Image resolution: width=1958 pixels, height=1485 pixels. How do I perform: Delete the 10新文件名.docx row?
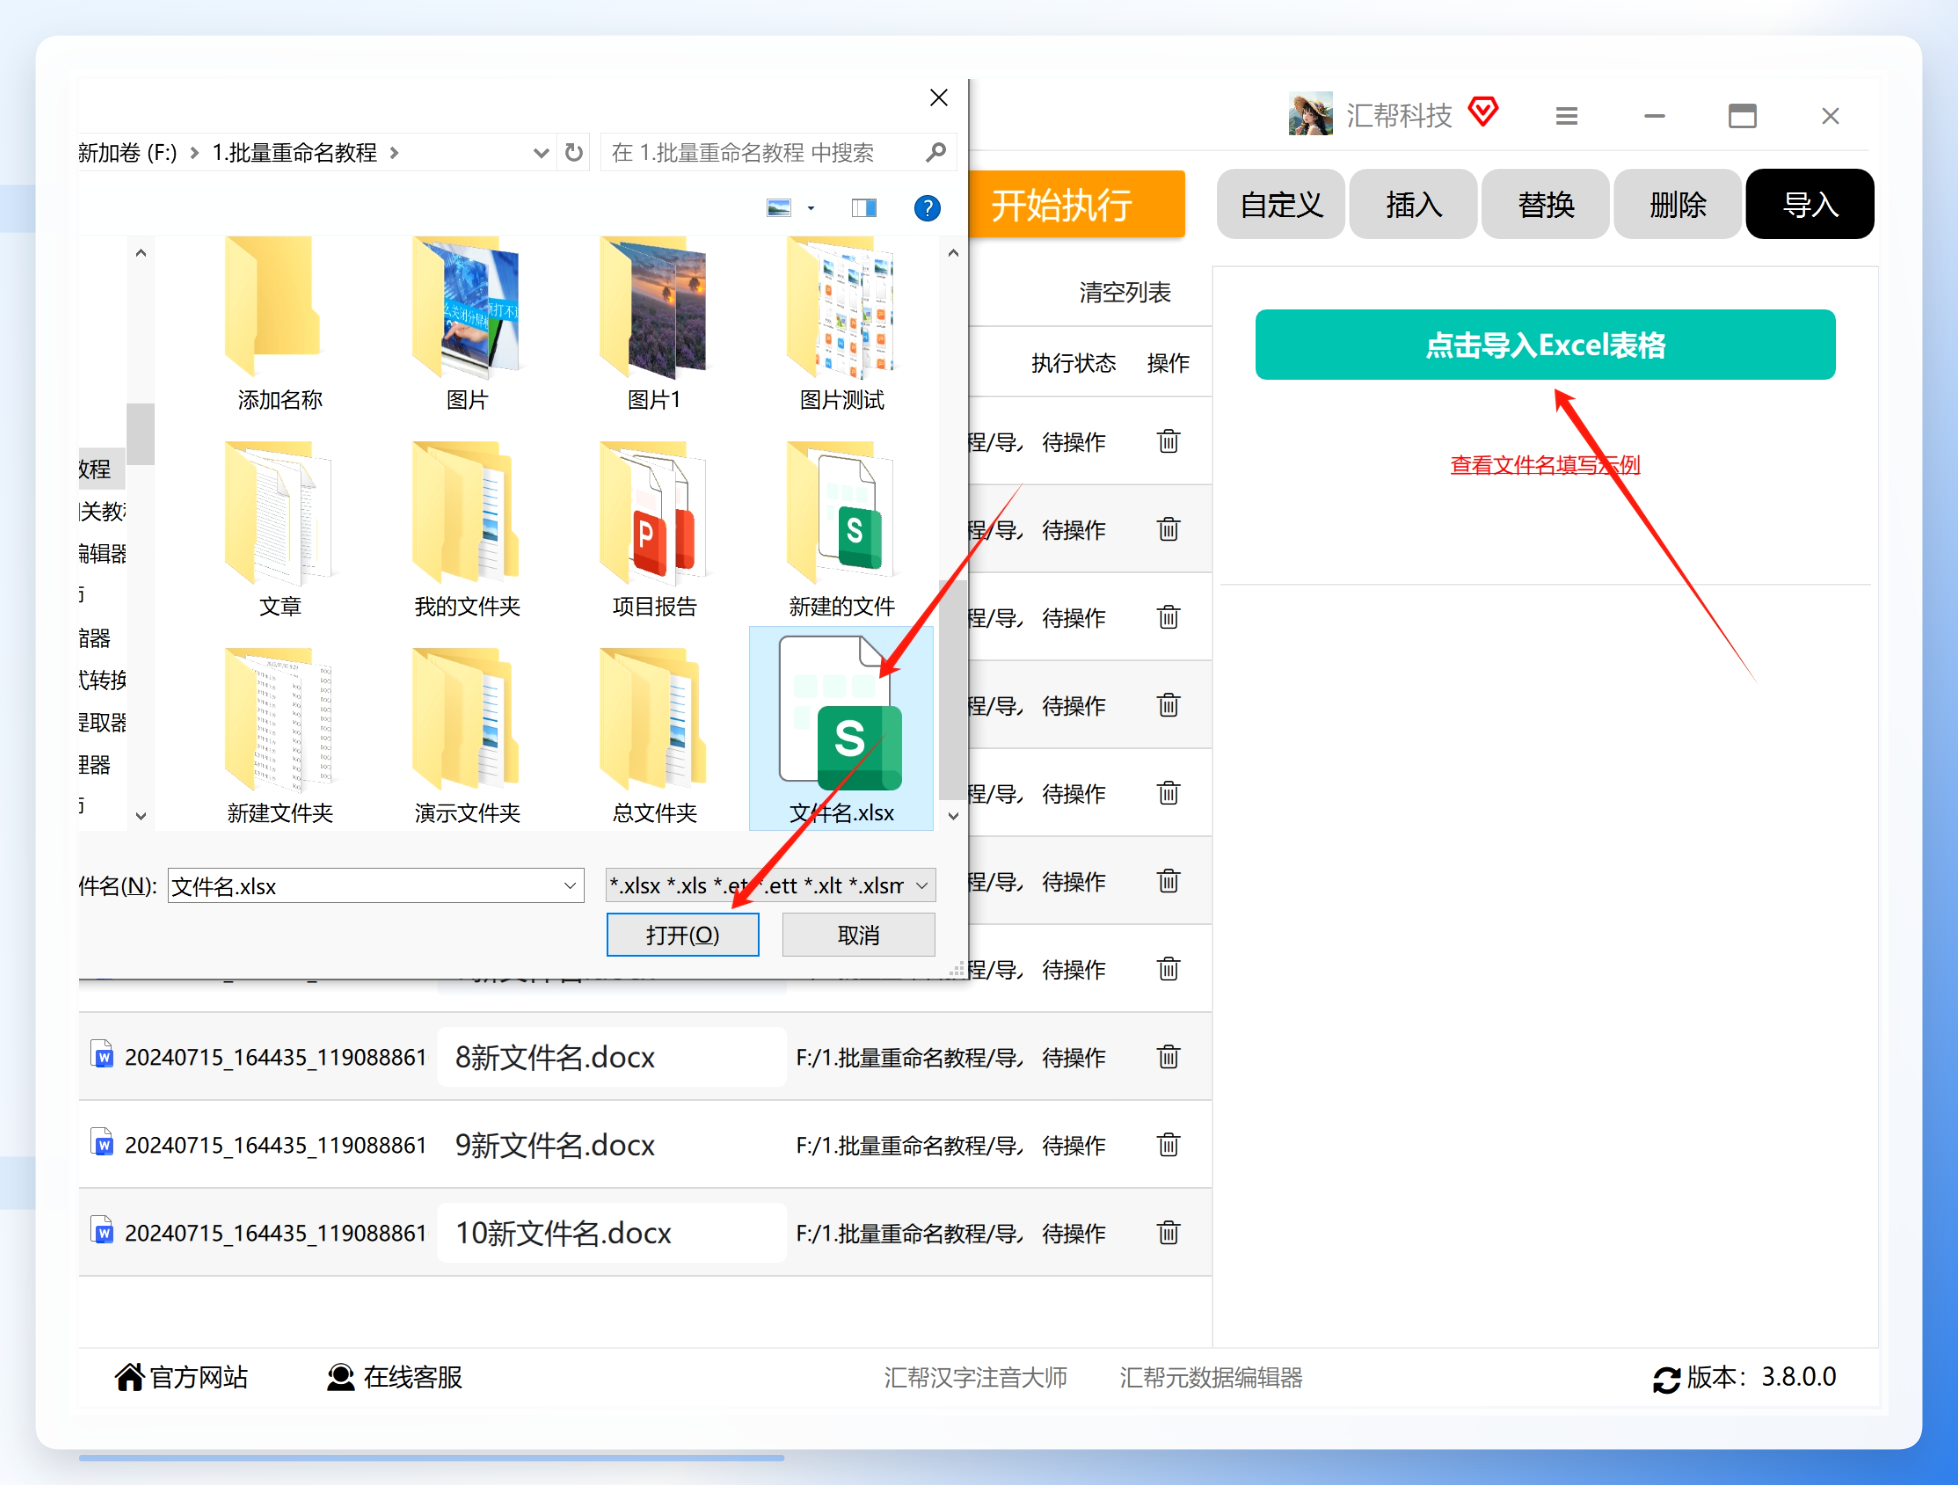pyautogui.click(x=1168, y=1232)
